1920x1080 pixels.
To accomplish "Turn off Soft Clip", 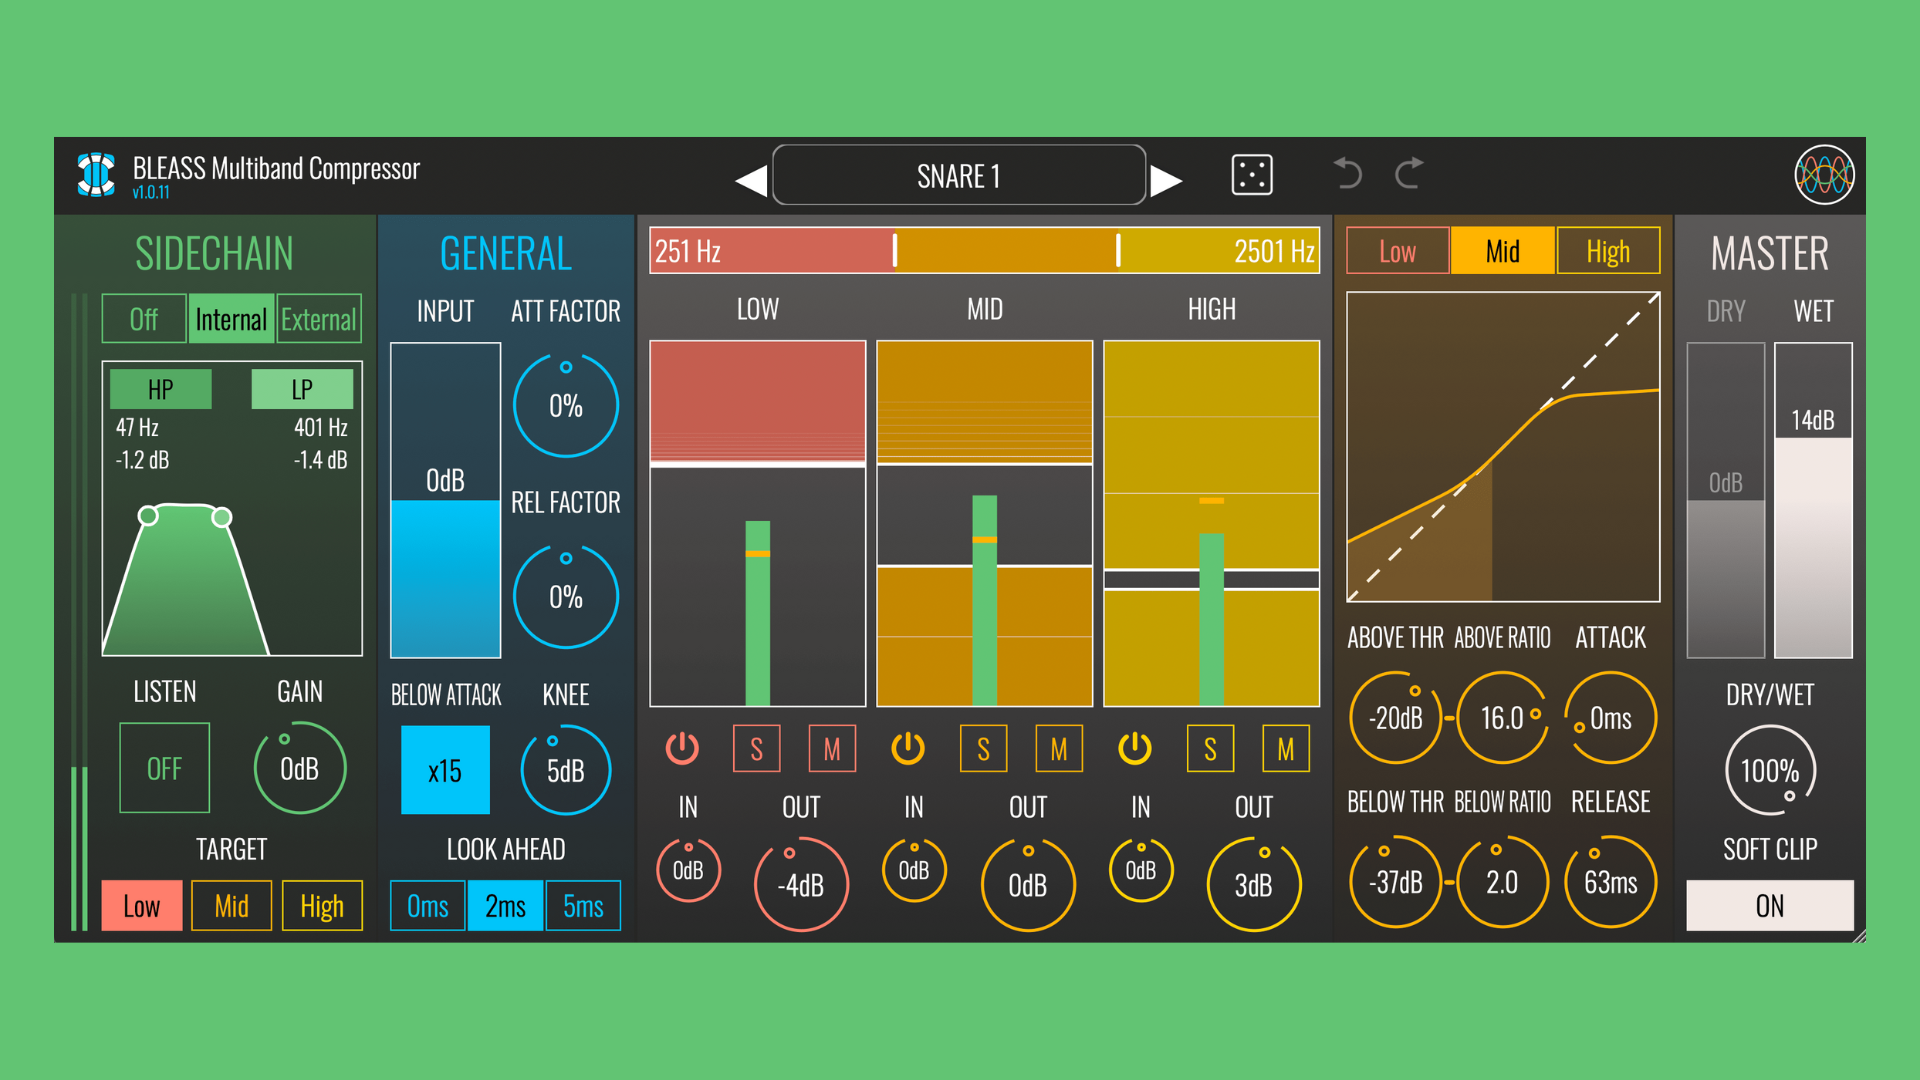I will pos(1769,905).
